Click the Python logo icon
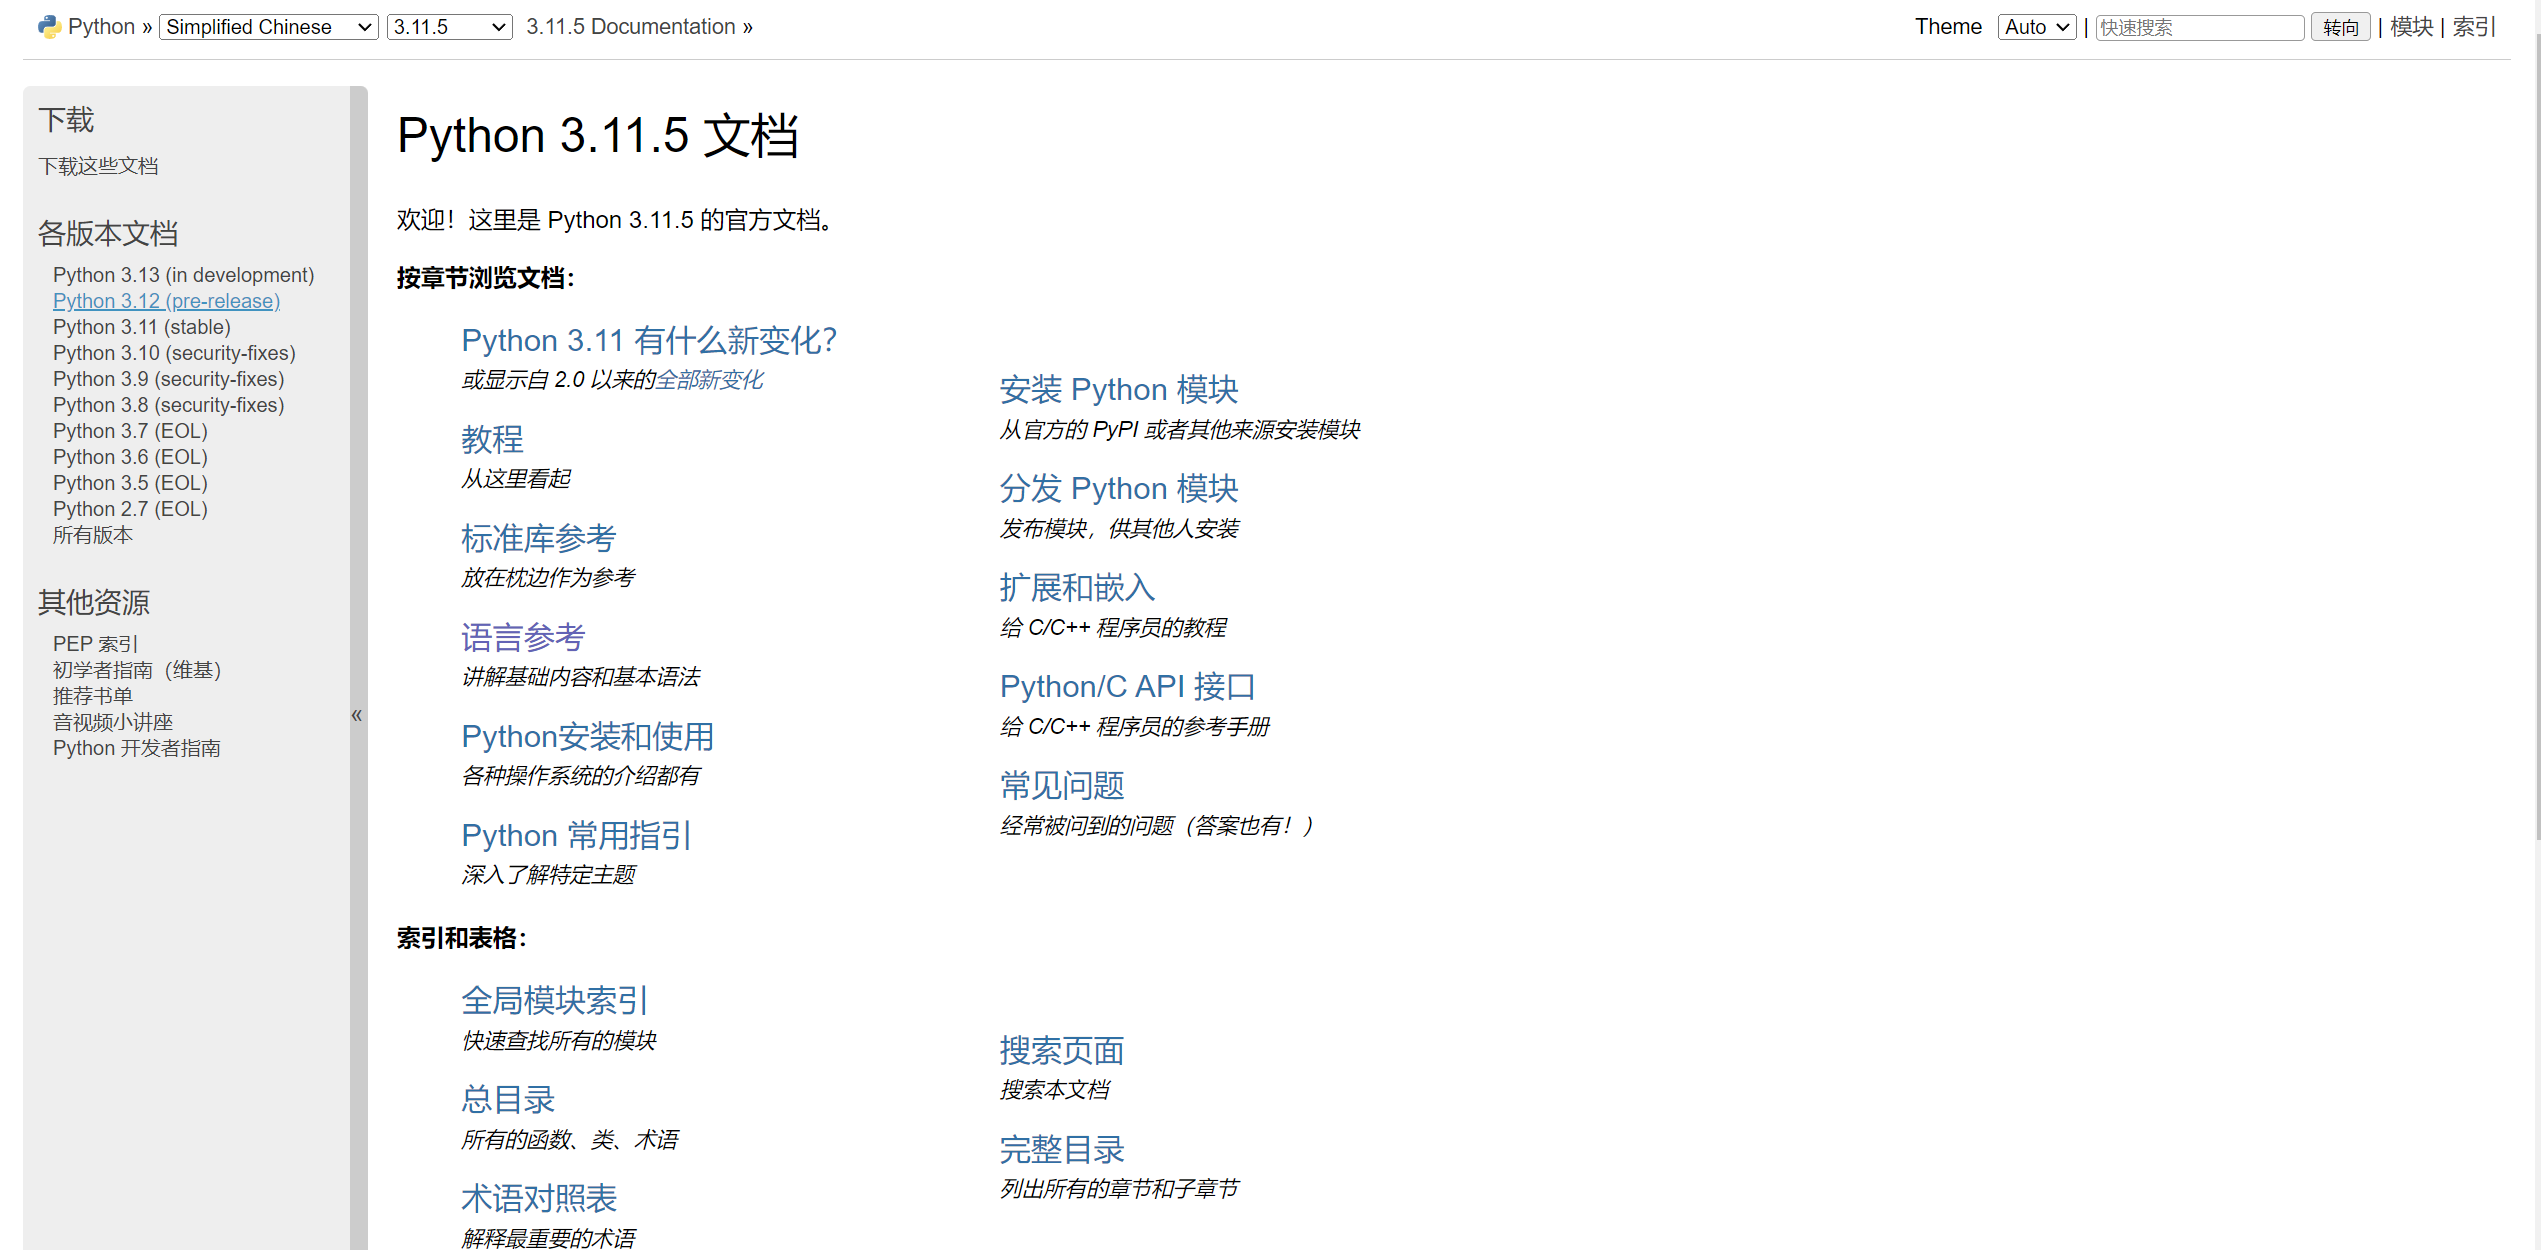Viewport: 2541px width, 1250px height. coord(48,27)
